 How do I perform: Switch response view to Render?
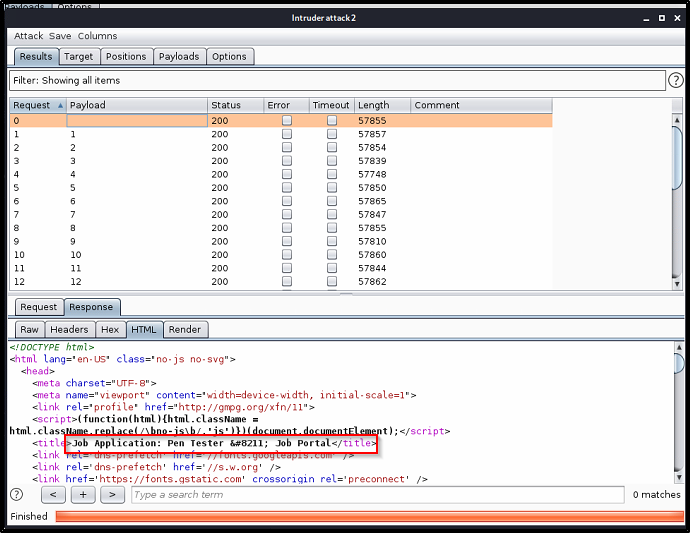[x=185, y=330]
